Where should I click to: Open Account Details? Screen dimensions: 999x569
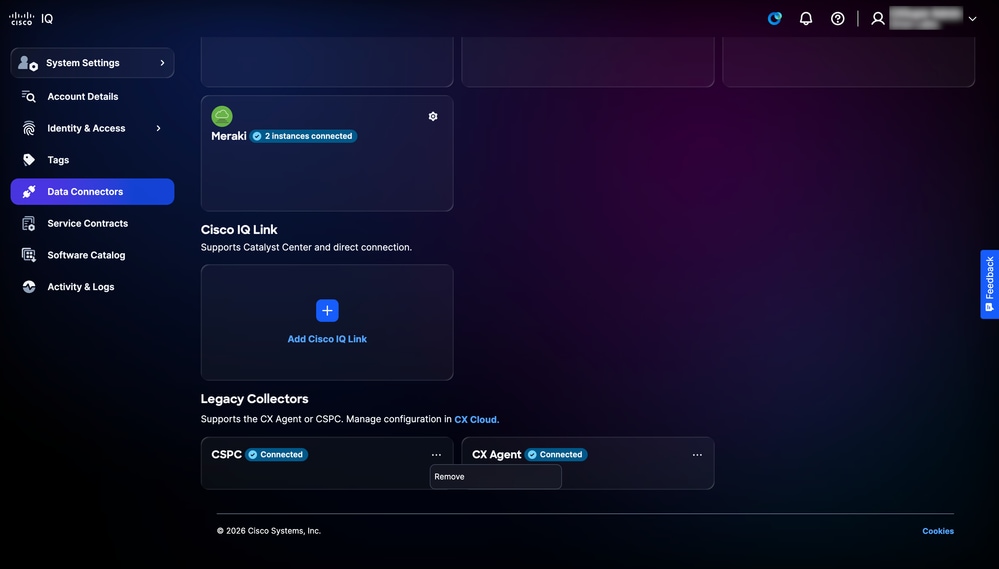click(x=83, y=96)
